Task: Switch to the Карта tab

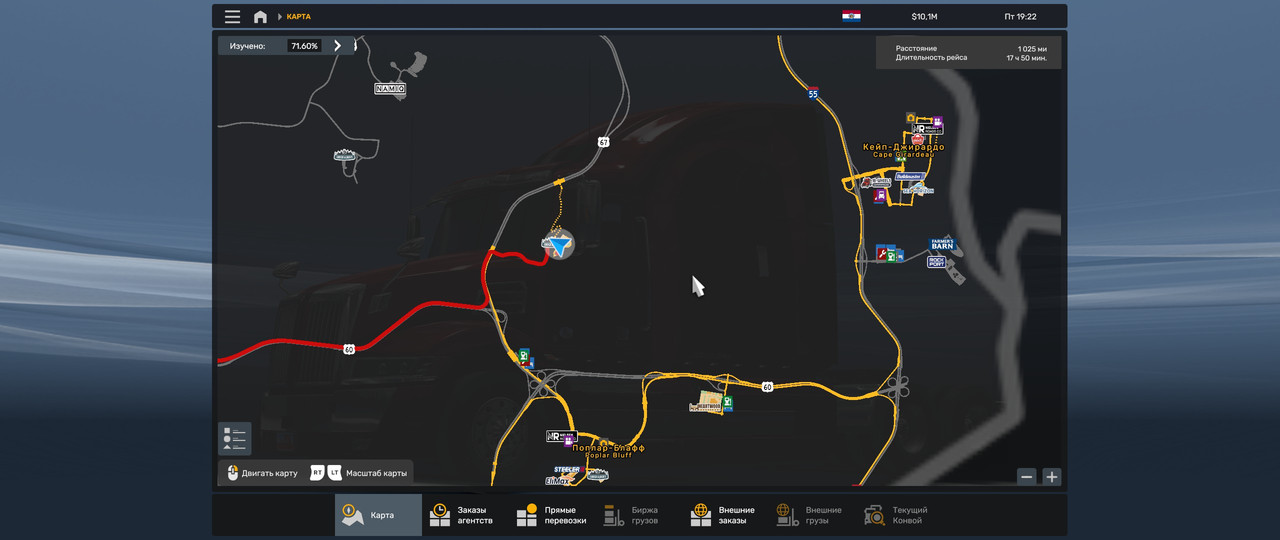Action: coord(378,515)
